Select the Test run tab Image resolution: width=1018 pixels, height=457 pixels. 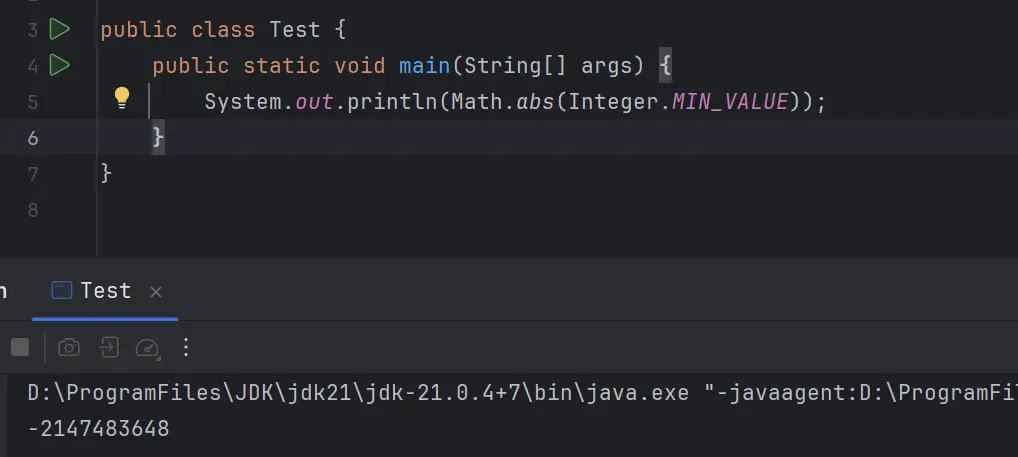pyautogui.click(x=105, y=290)
